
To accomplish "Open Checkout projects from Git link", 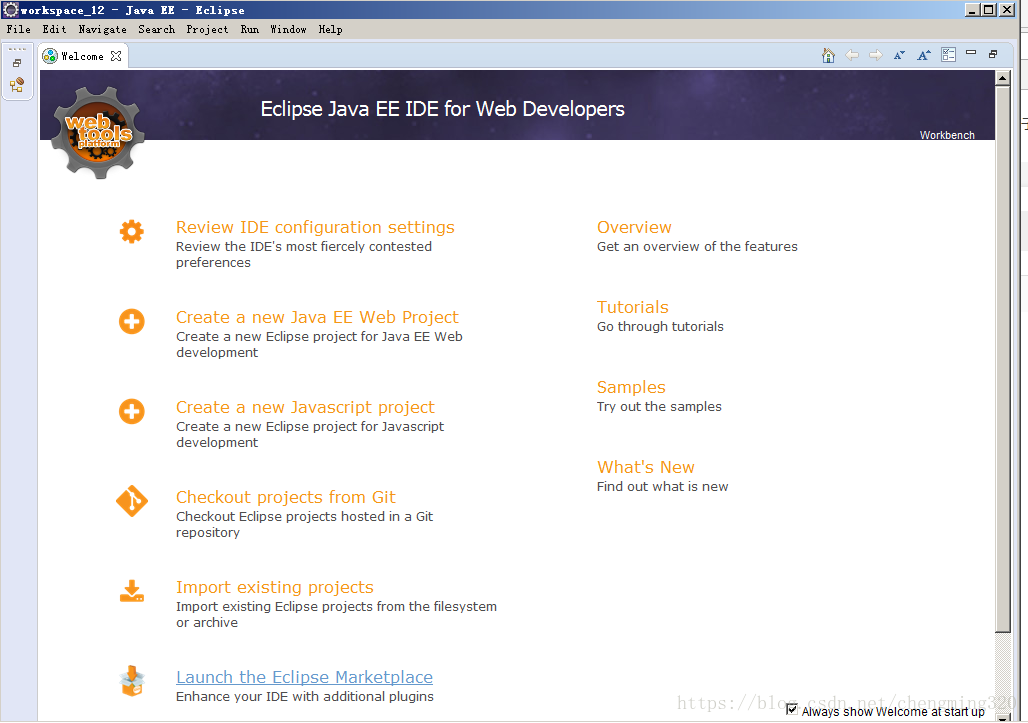I will pyautogui.click(x=285, y=498).
